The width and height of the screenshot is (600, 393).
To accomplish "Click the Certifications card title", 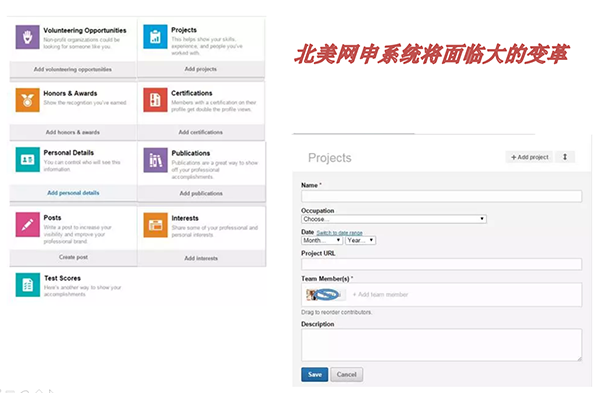I will pos(192,93).
